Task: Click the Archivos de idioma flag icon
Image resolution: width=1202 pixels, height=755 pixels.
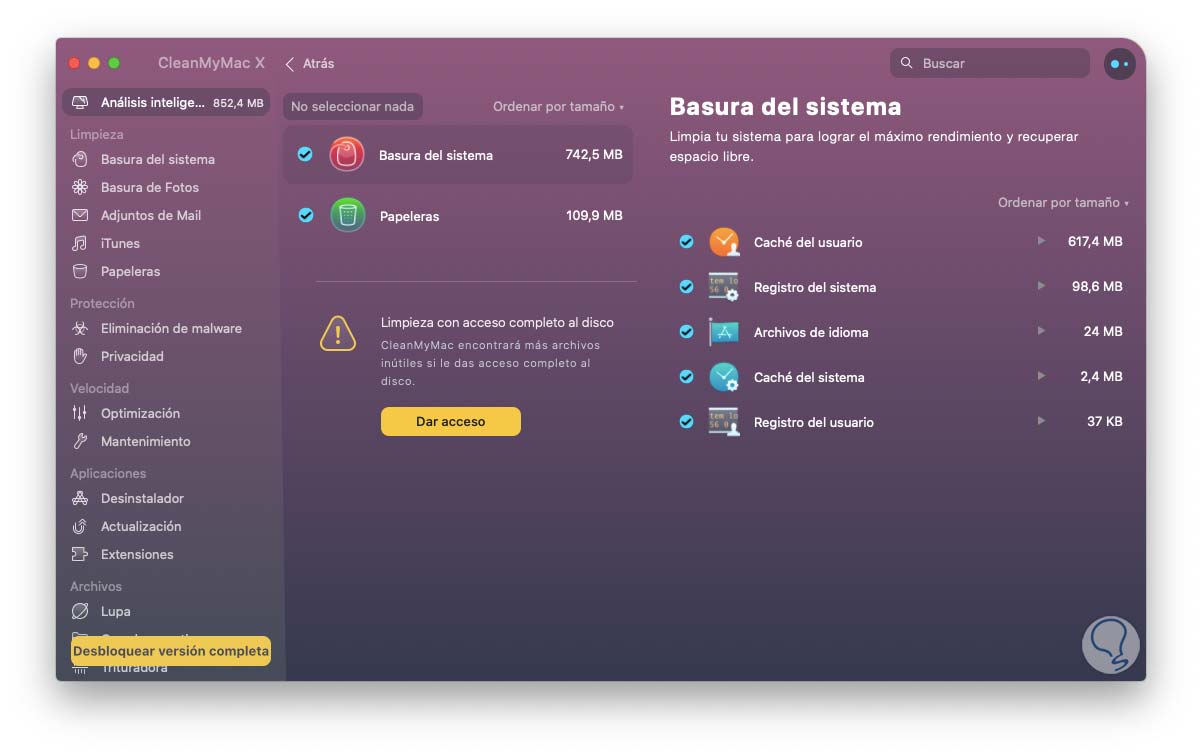Action: [724, 332]
